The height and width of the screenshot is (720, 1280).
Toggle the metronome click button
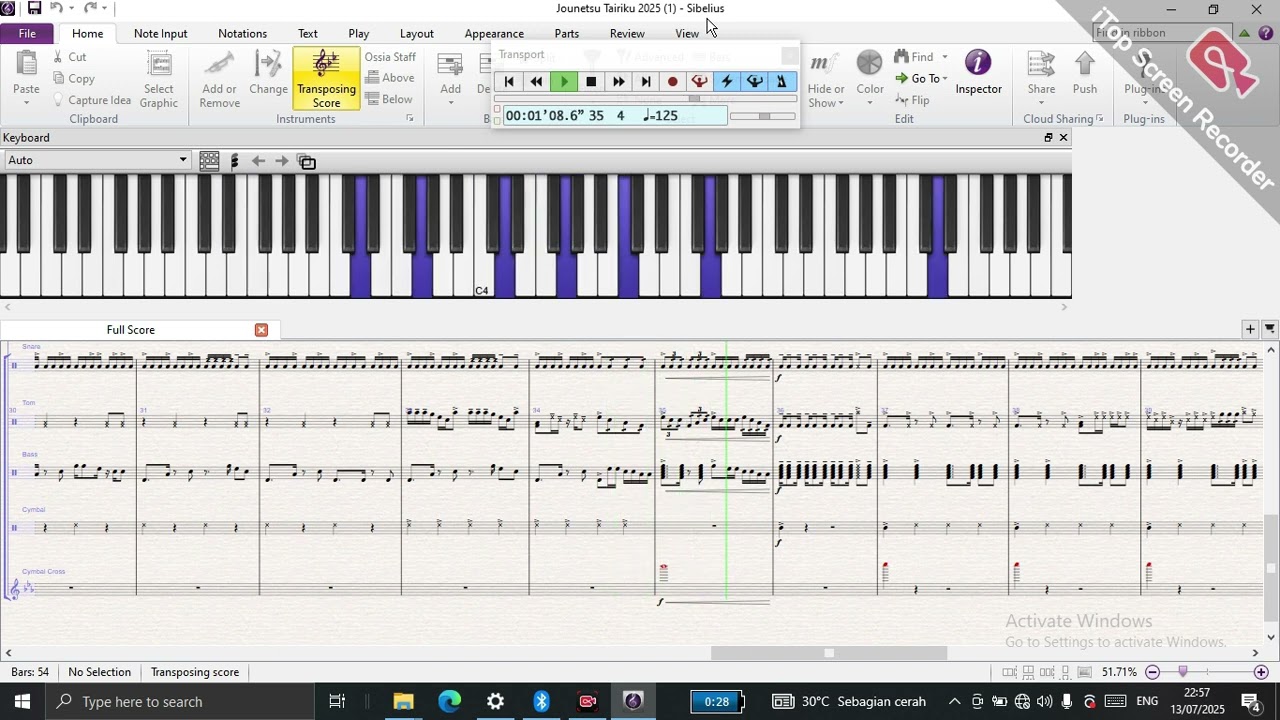click(x=782, y=82)
